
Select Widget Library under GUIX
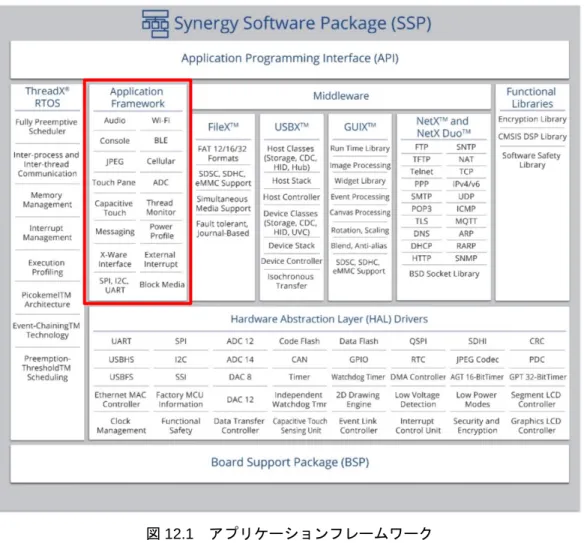[x=360, y=181]
